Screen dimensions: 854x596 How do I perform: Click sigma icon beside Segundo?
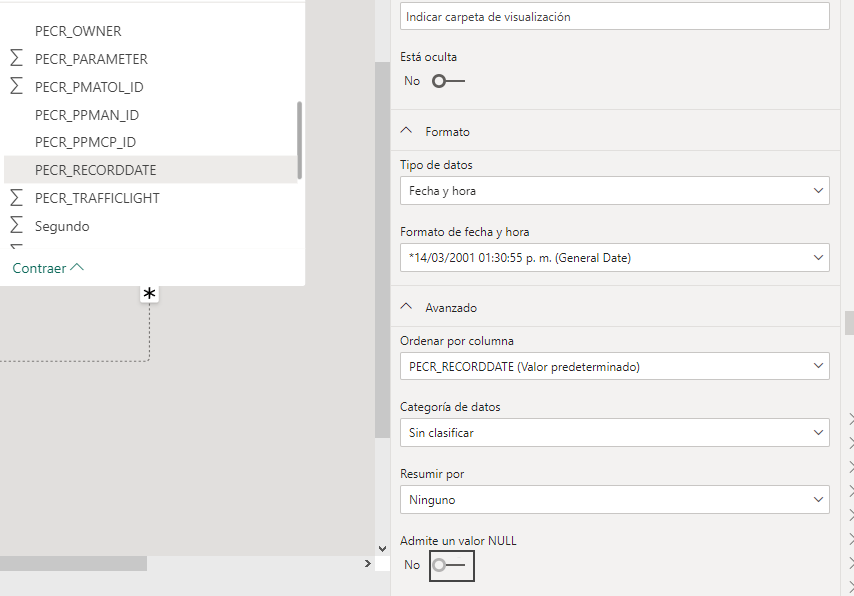point(17,225)
